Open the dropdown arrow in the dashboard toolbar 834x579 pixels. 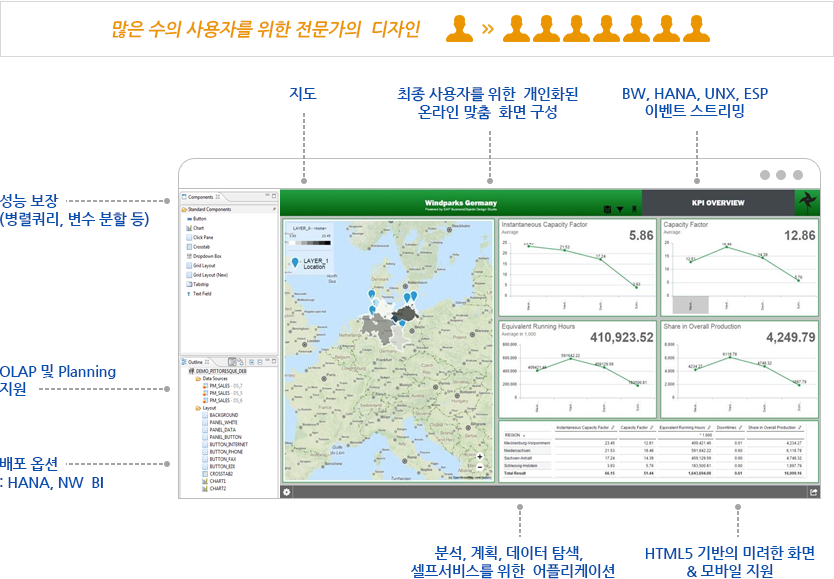coord(620,209)
